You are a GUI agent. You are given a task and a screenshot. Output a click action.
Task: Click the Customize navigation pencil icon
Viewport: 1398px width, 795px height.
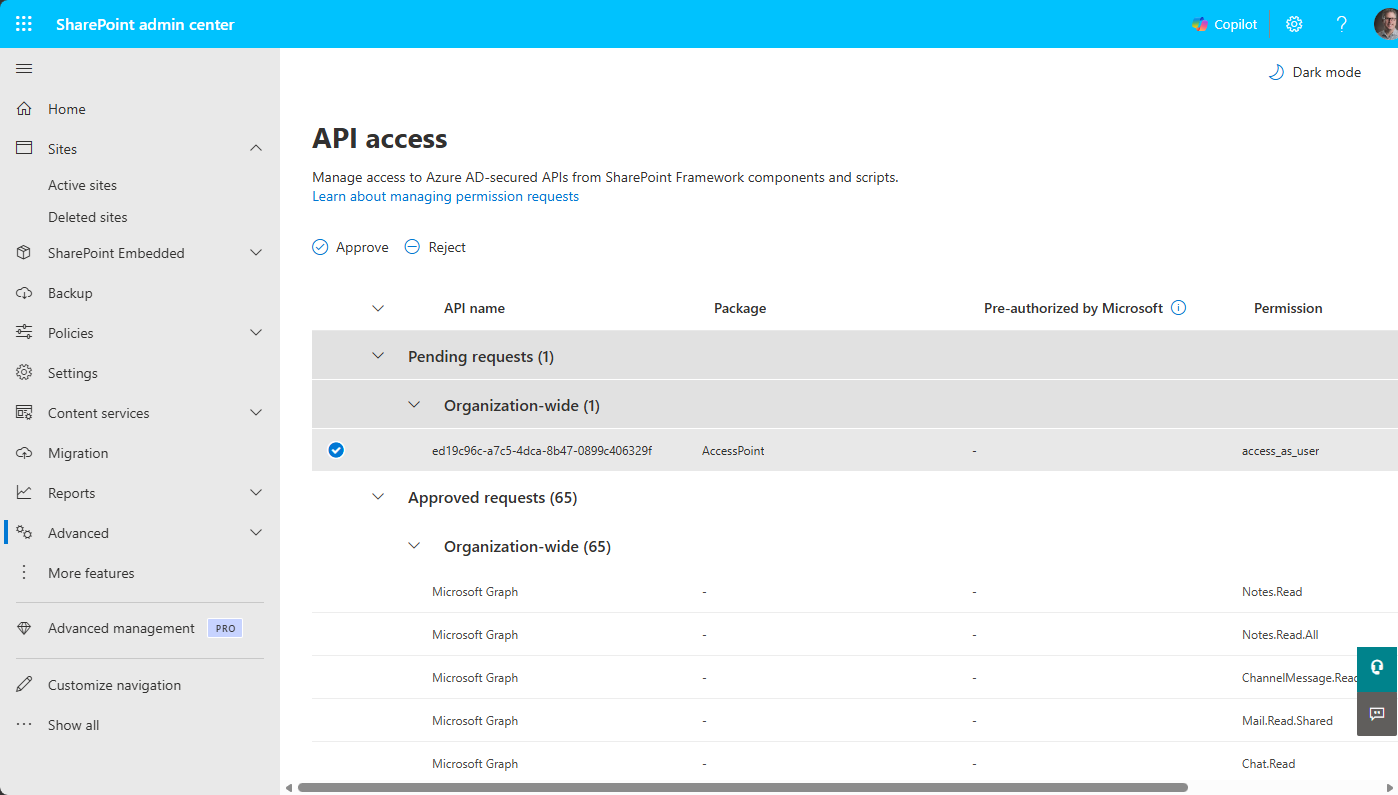pyautogui.click(x=25, y=685)
